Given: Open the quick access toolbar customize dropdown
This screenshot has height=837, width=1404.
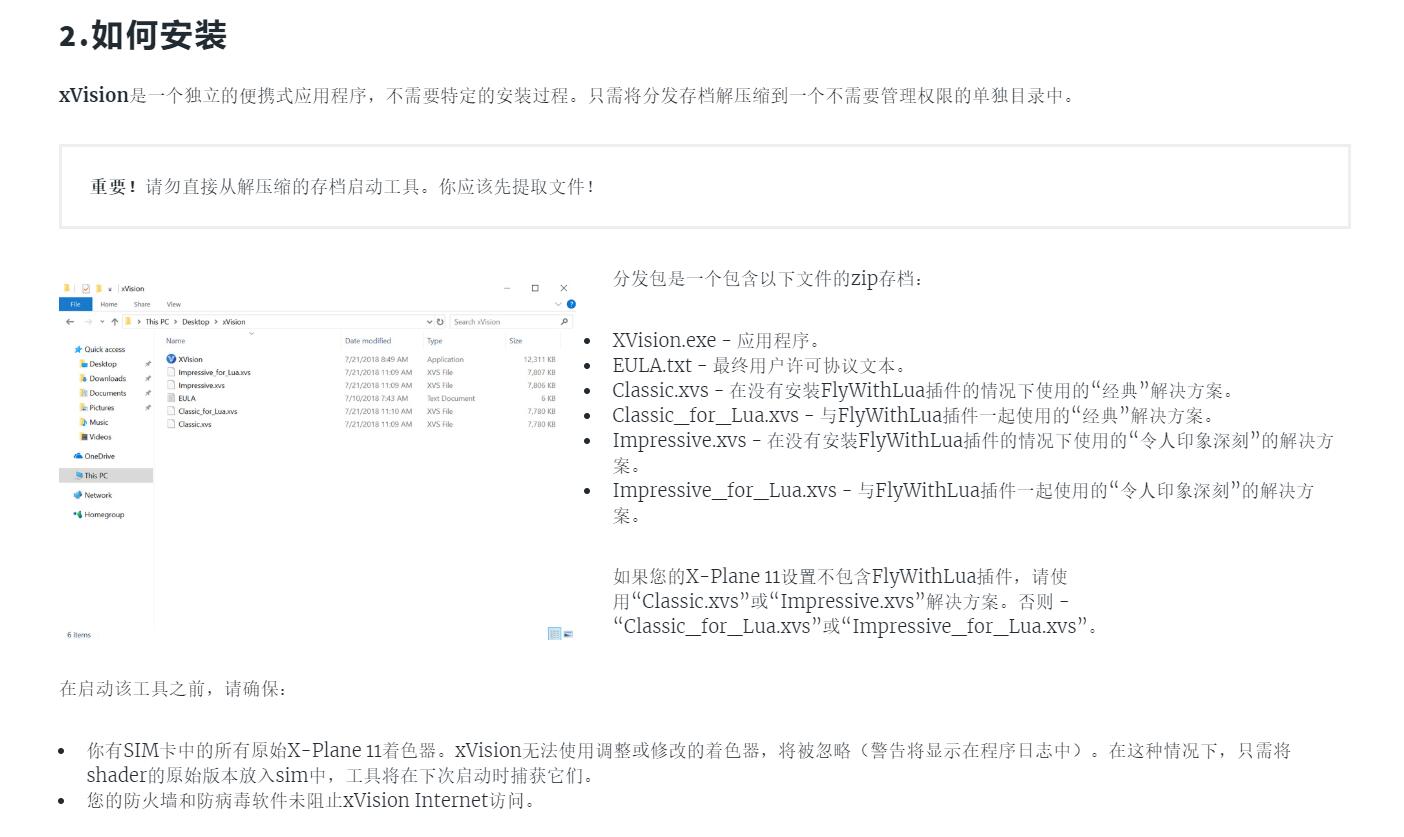Looking at the screenshot, I should (110, 289).
